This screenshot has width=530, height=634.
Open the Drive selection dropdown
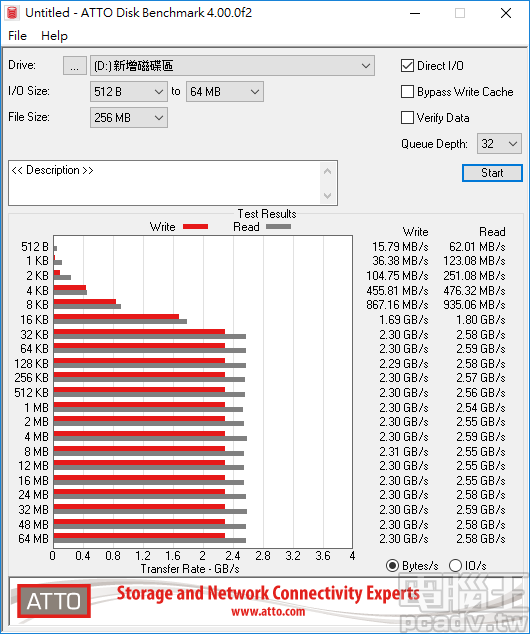[x=232, y=66]
